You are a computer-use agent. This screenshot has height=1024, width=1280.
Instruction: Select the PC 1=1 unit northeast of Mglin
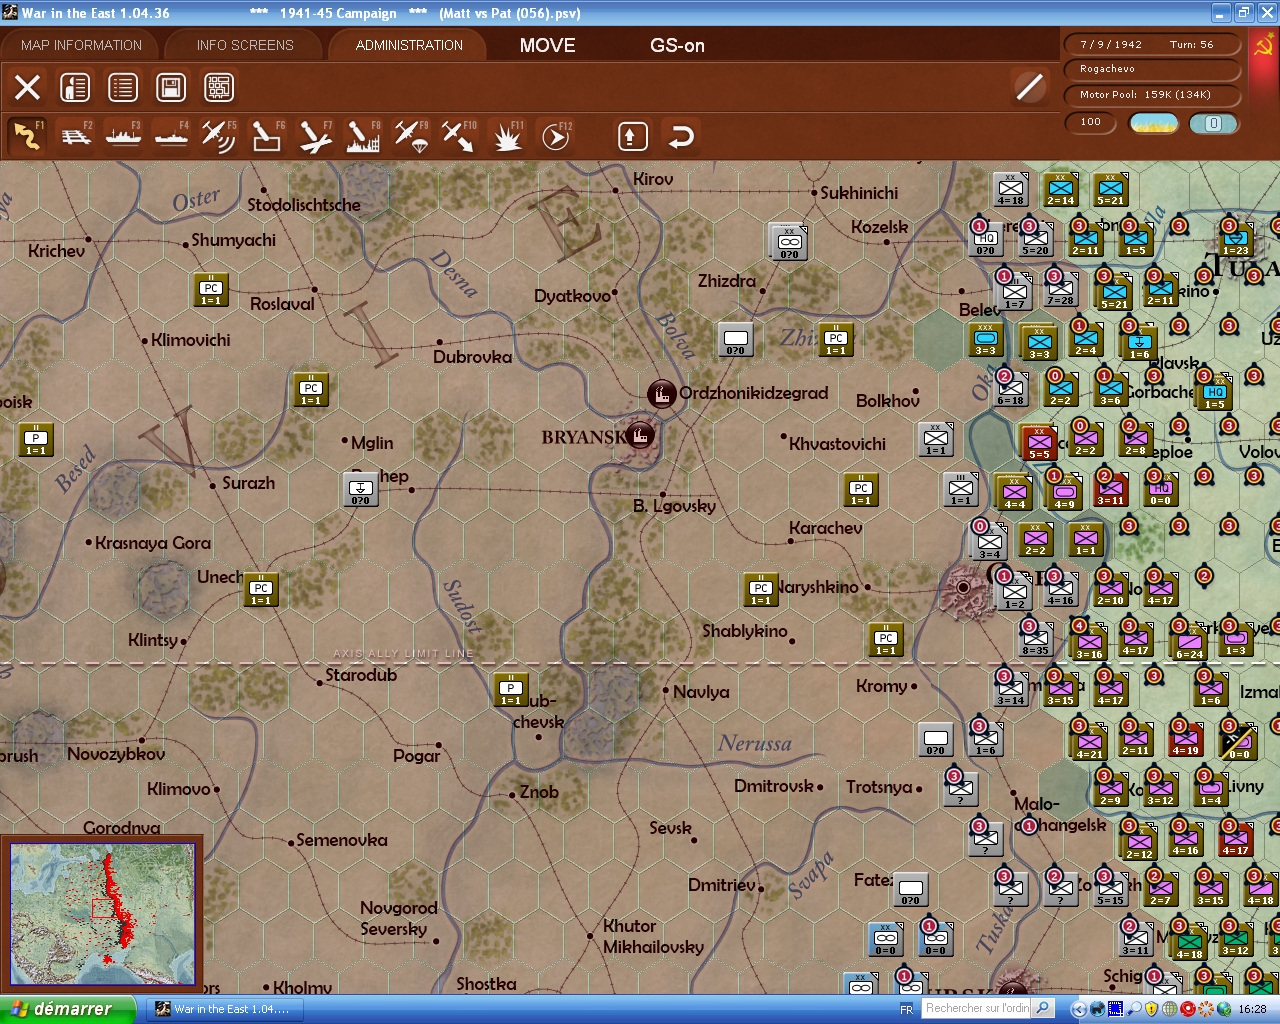tap(311, 389)
